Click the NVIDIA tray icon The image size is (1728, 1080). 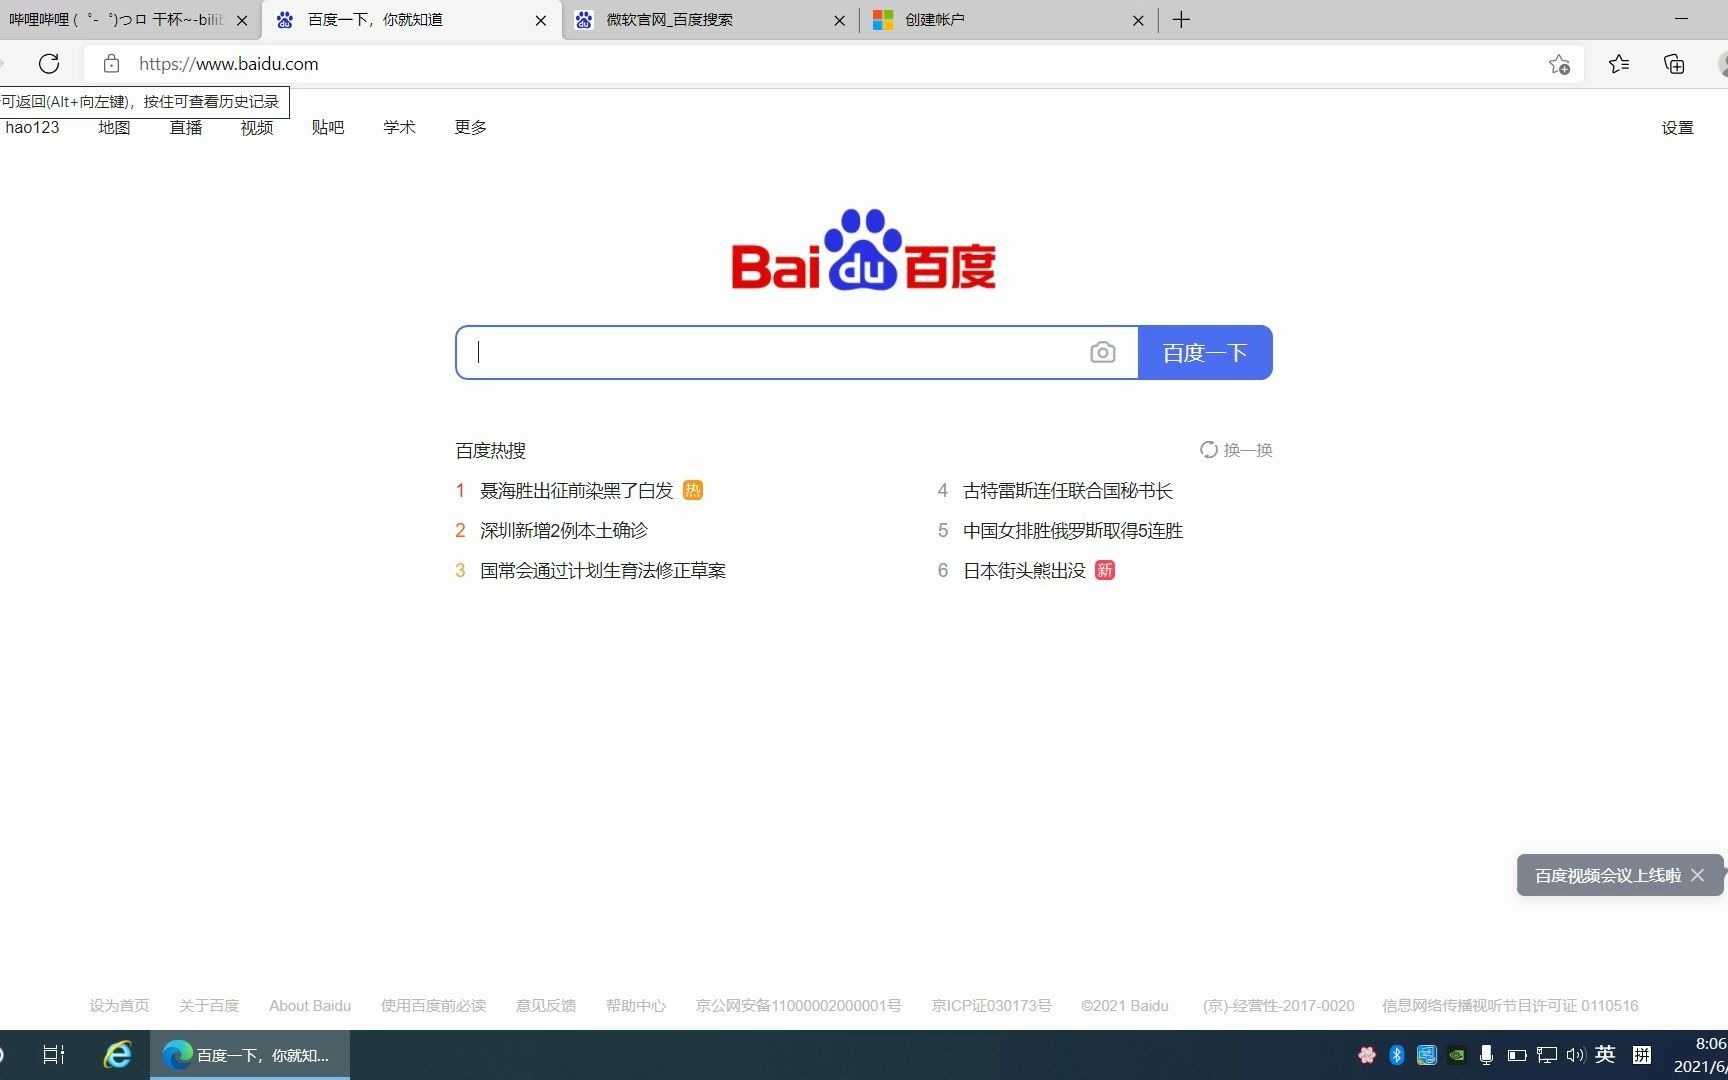[1457, 1055]
